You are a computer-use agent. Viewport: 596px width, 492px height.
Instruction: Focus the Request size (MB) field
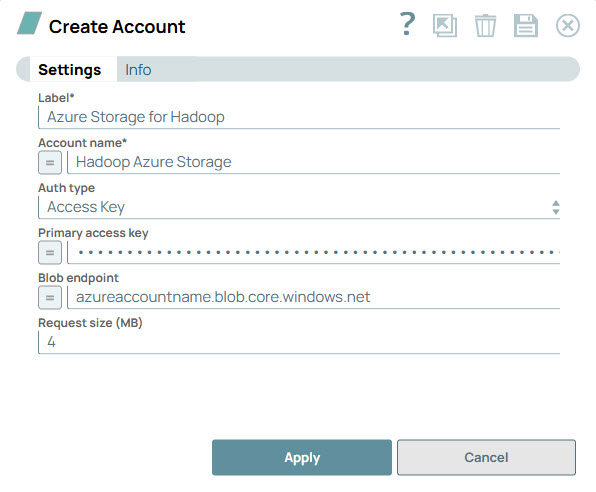point(299,342)
